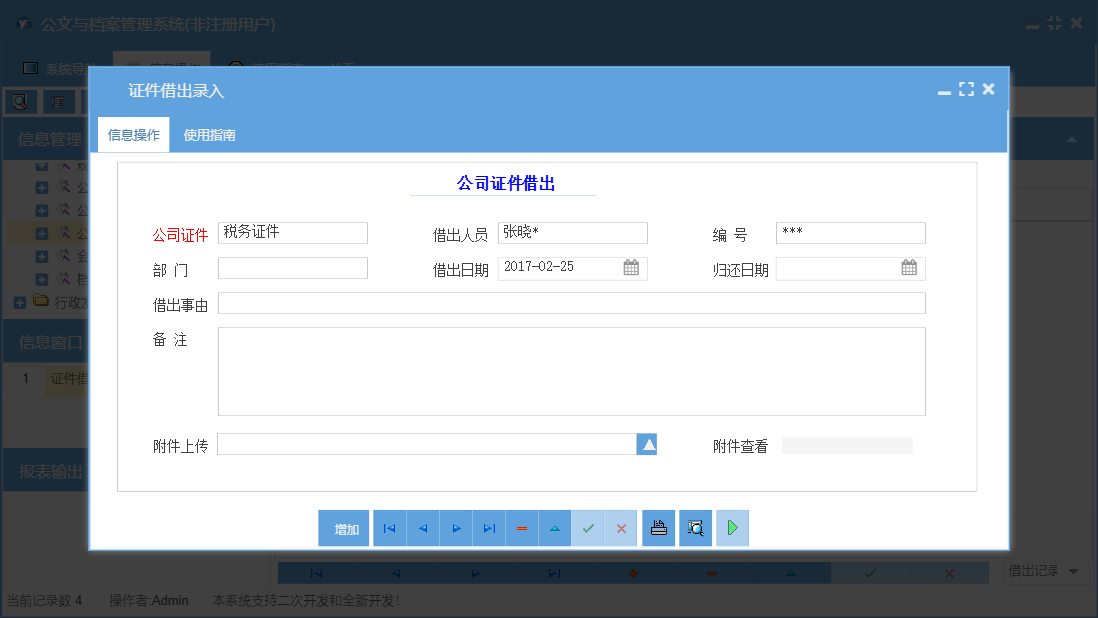Navigate to the first record
Image resolution: width=1098 pixels, height=618 pixels.
coord(389,528)
